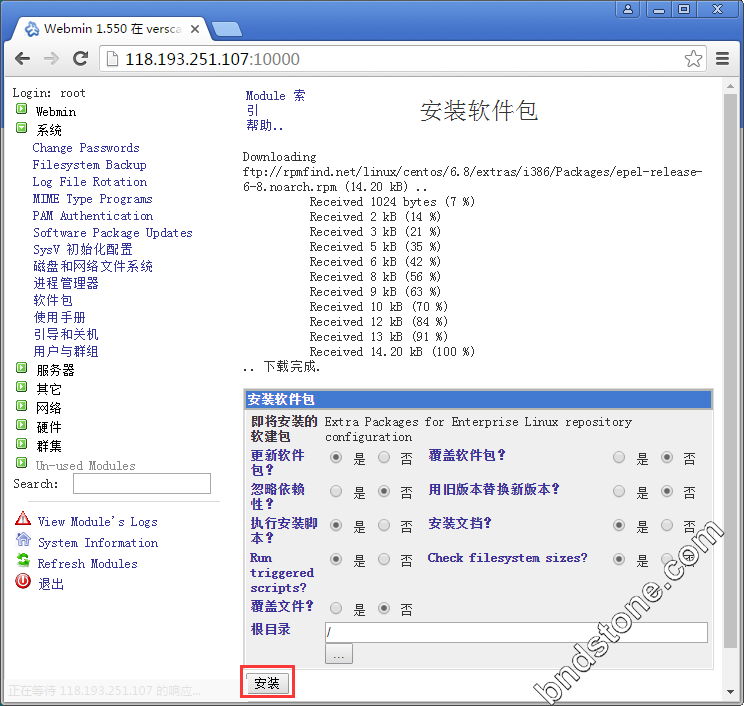Open System Information link
Viewport: 744px width, 706px height.
pyautogui.click(x=98, y=543)
